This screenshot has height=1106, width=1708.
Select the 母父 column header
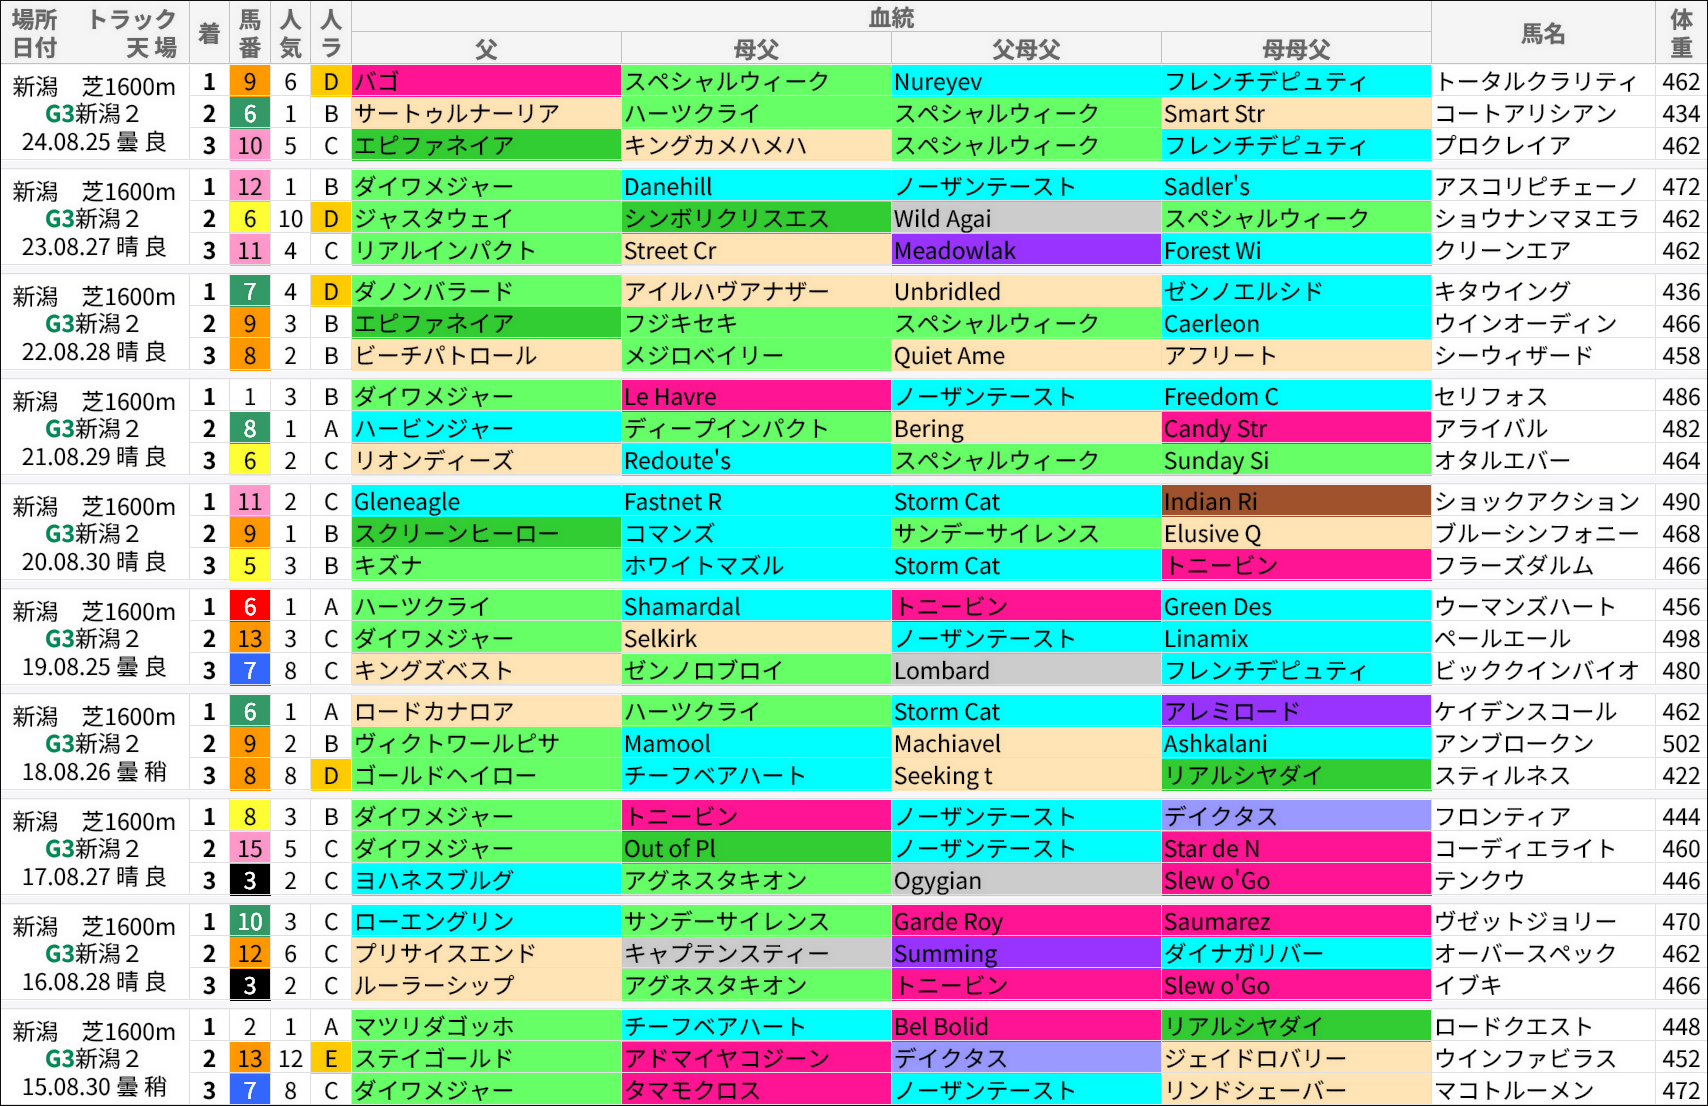pyautogui.click(x=756, y=49)
